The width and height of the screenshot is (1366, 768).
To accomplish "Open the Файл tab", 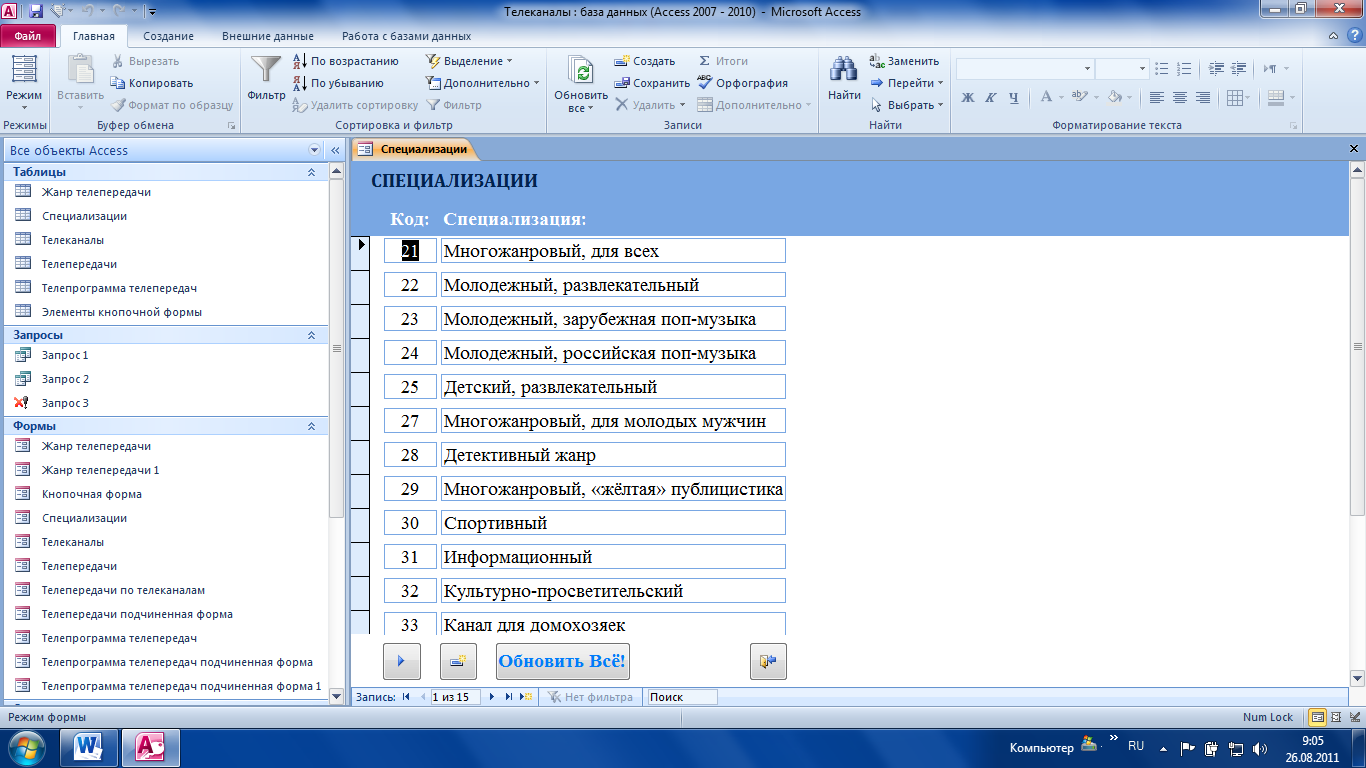I will click(x=28, y=36).
